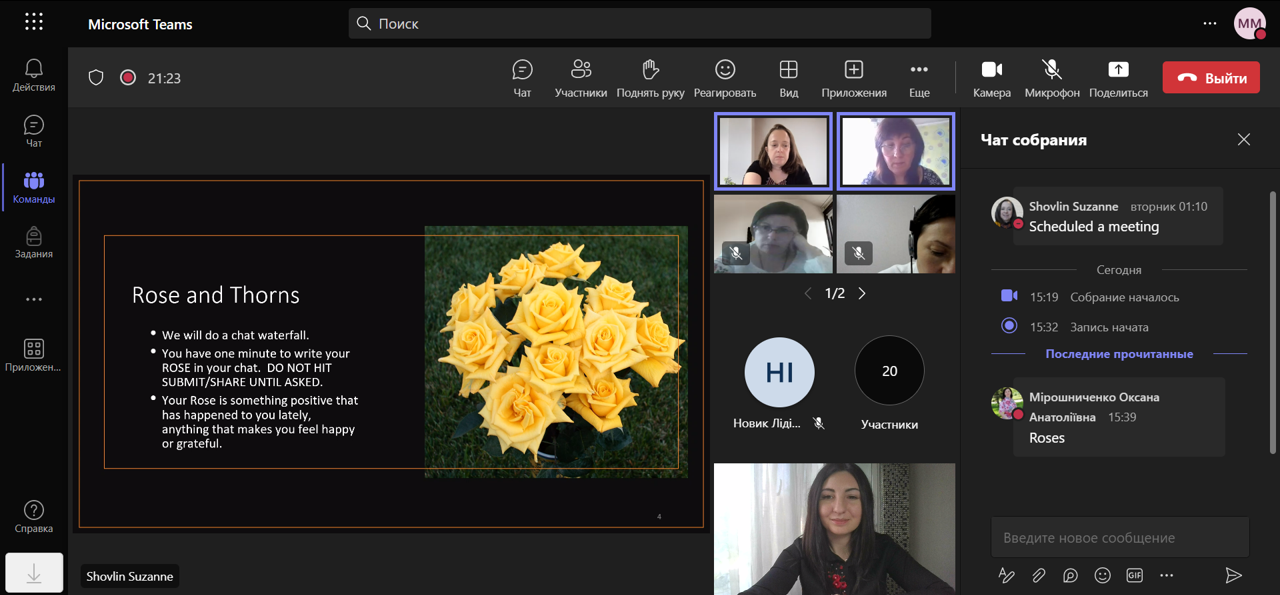Screen dimensions: 1280x595
Task: Send the chat message arrow
Action: point(1234,575)
